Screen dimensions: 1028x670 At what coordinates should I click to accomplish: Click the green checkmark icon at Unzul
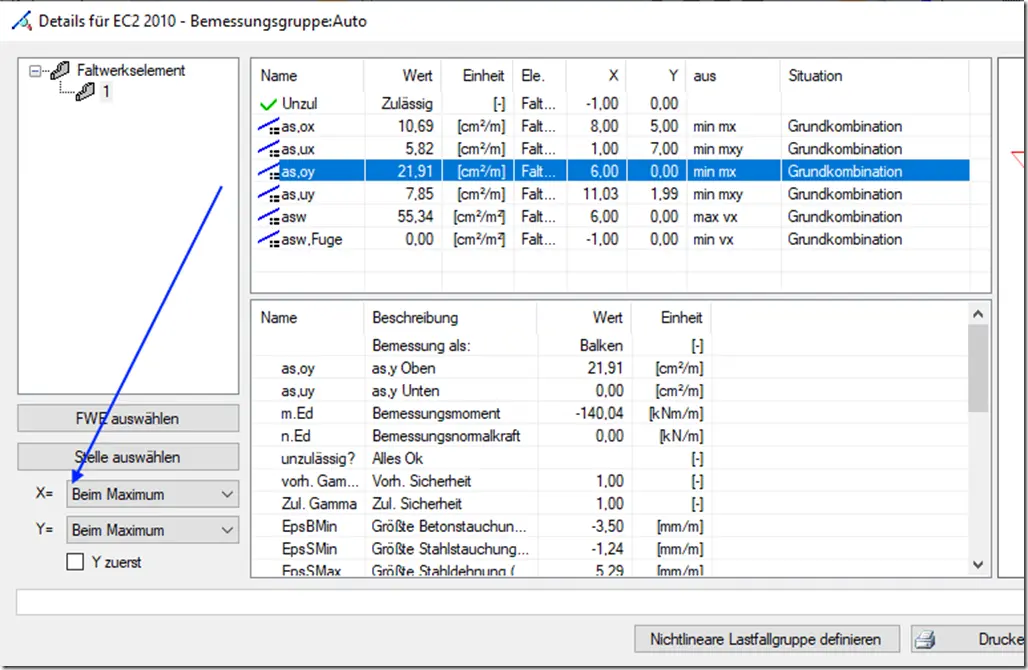pyautogui.click(x=268, y=104)
